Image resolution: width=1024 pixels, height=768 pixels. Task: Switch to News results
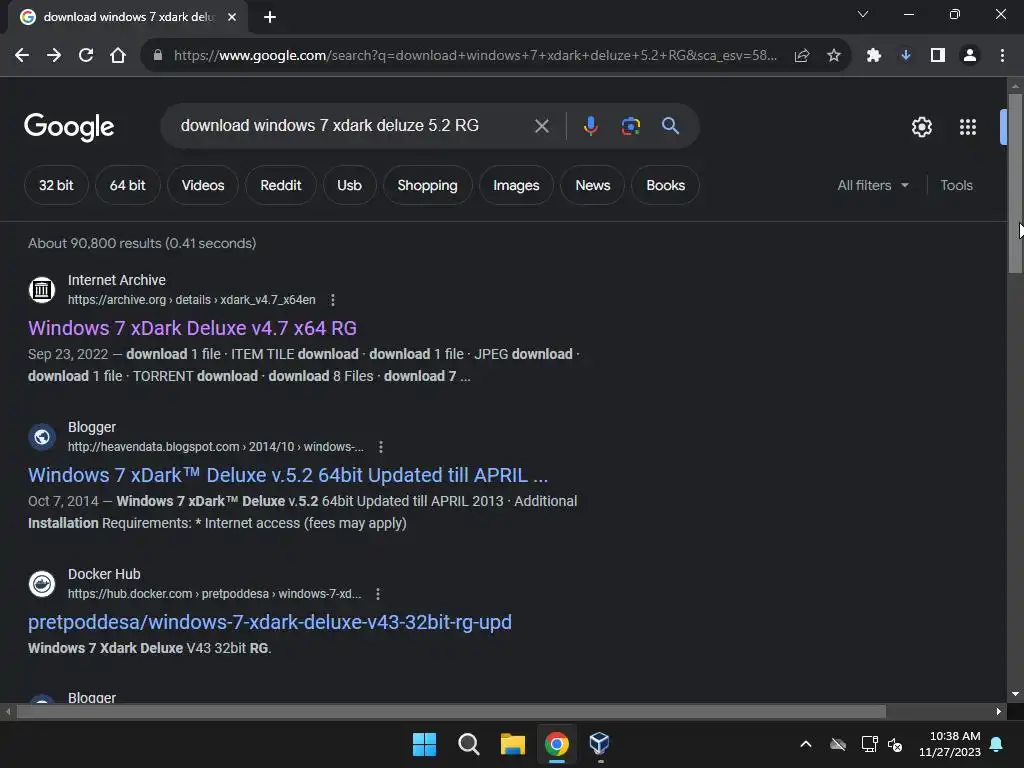pyautogui.click(x=593, y=185)
